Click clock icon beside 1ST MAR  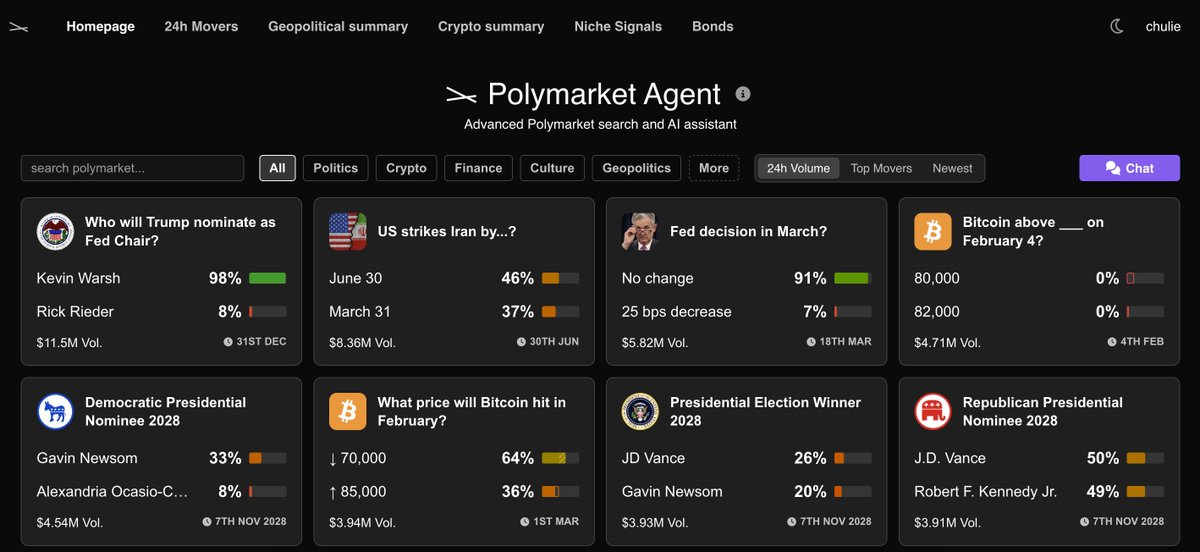tap(526, 522)
